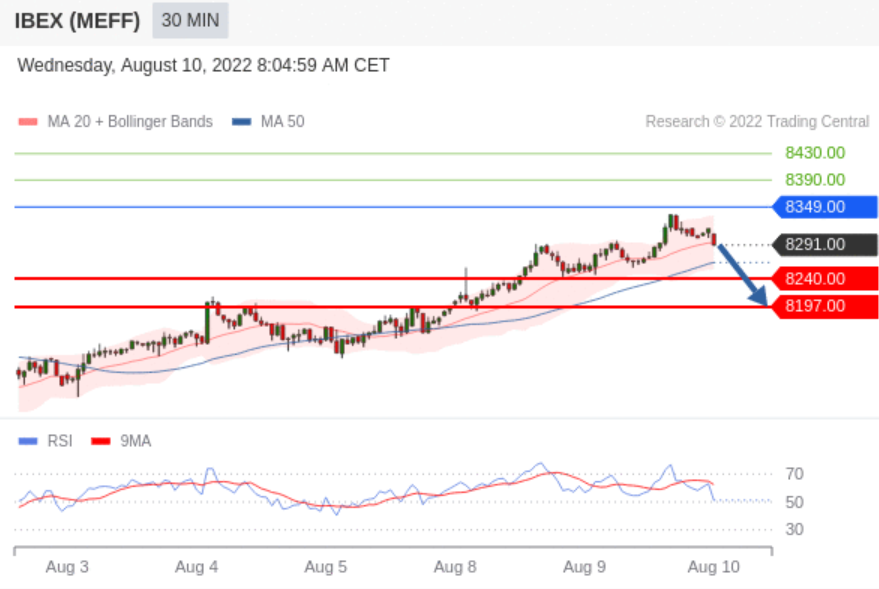Click the blue downward forecast arrow

[742, 275]
